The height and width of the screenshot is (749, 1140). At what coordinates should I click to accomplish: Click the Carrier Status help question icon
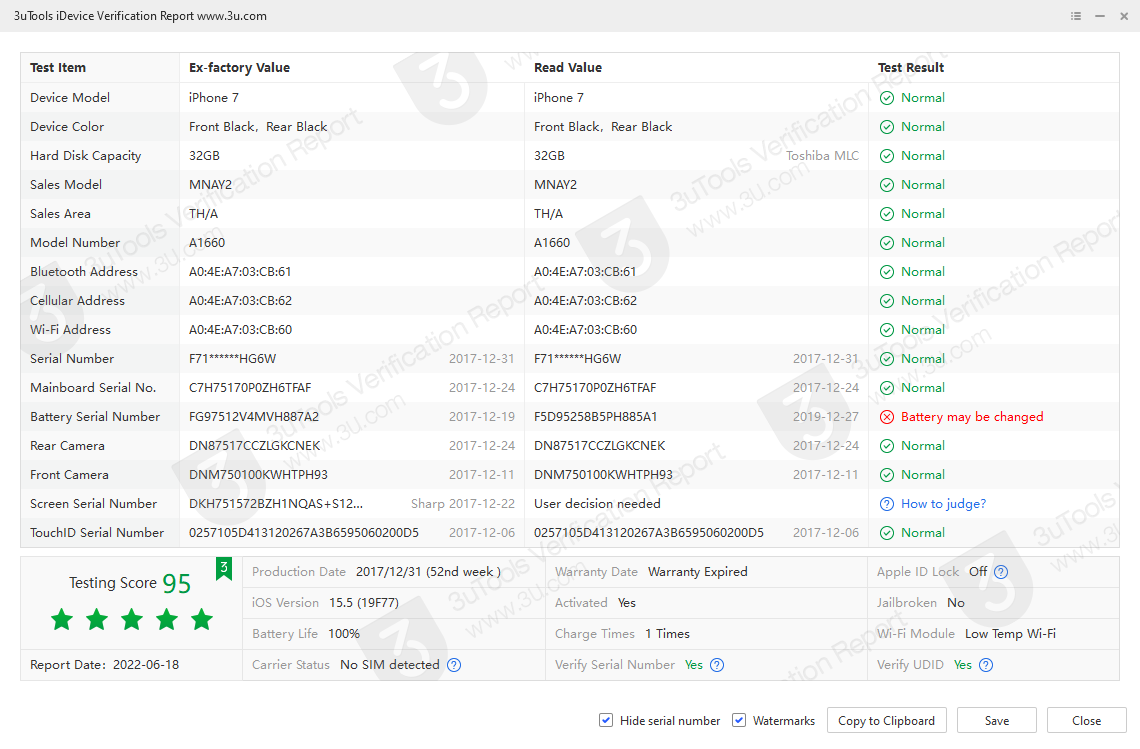tap(454, 665)
